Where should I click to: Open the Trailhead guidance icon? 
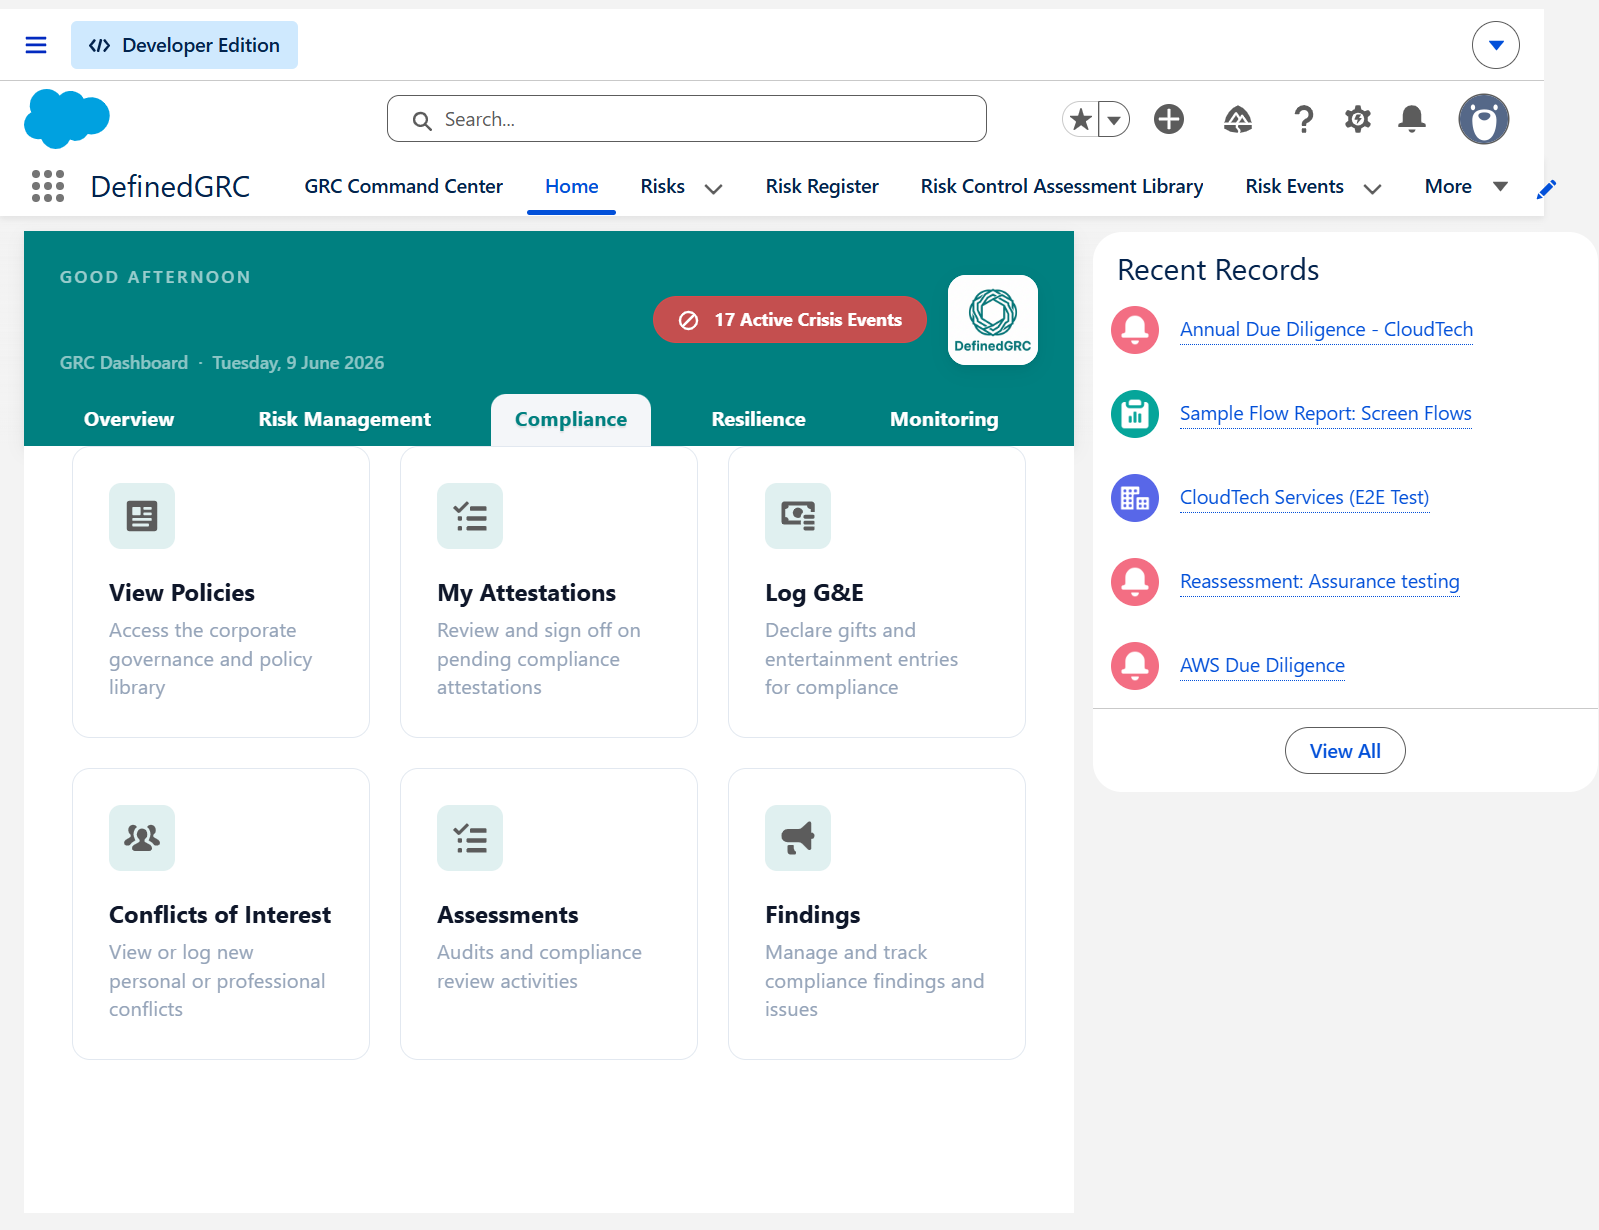[1238, 119]
